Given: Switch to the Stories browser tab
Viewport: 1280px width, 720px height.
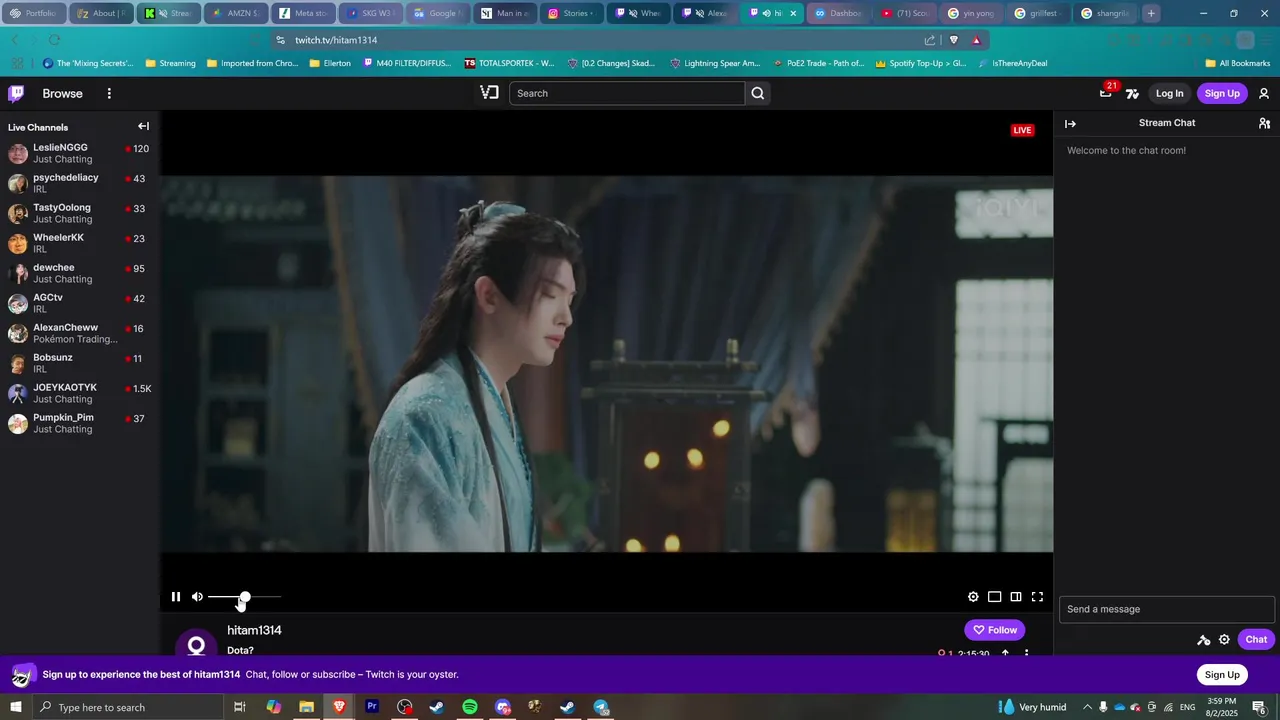Looking at the screenshot, I should pyautogui.click(x=570, y=13).
